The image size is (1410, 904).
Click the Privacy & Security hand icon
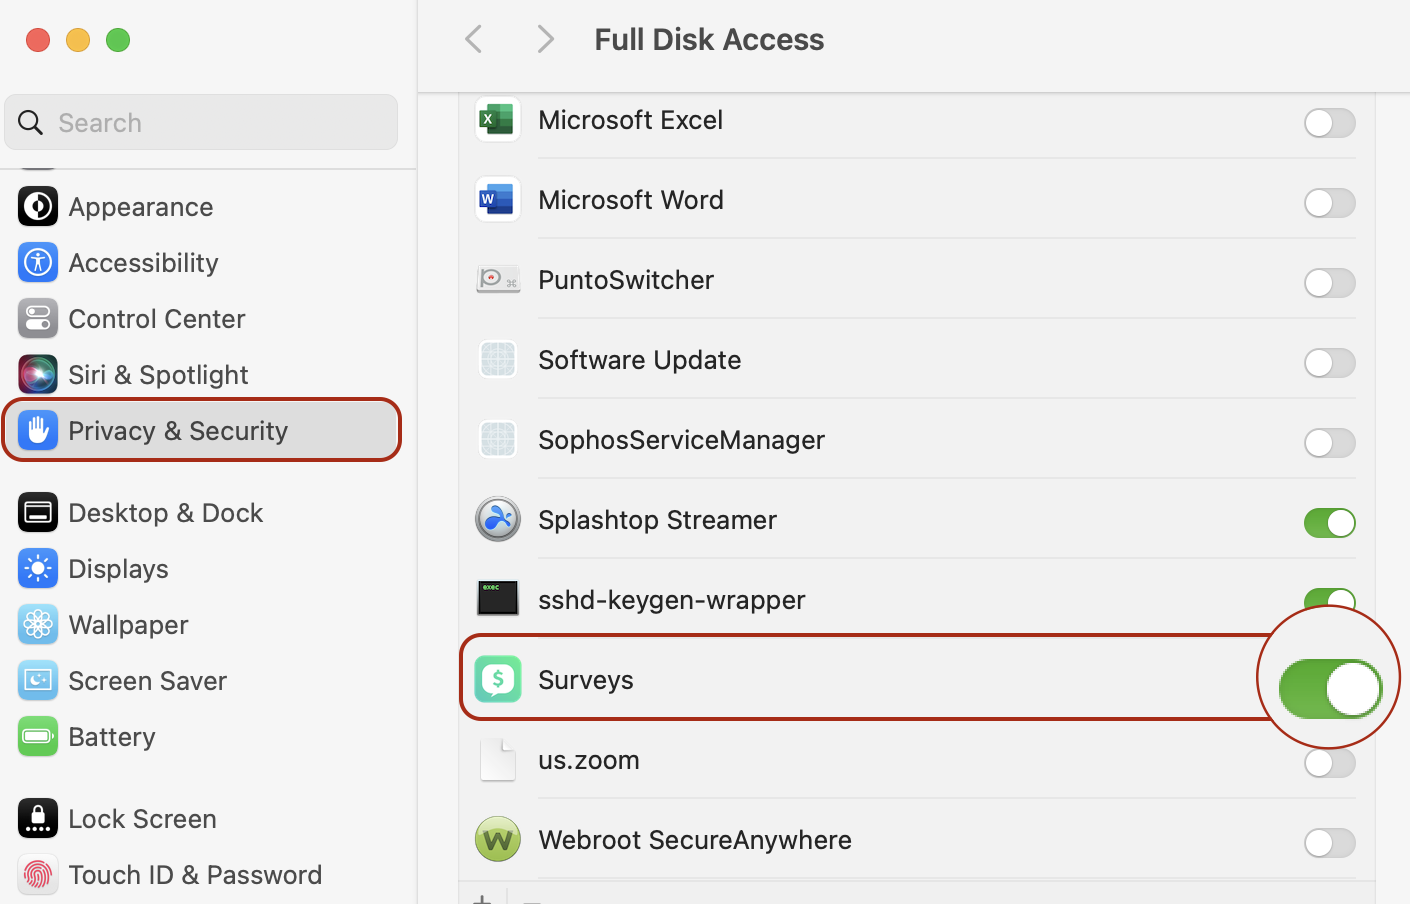(38, 431)
